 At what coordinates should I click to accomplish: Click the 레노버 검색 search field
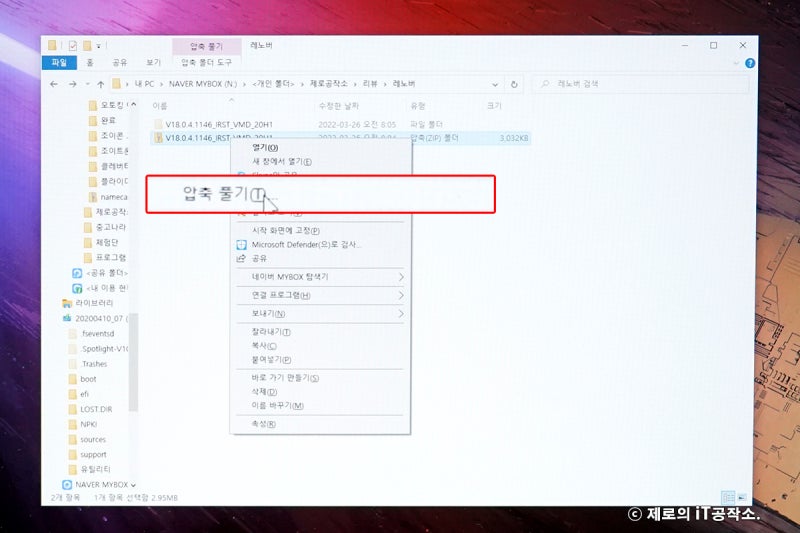click(641, 84)
